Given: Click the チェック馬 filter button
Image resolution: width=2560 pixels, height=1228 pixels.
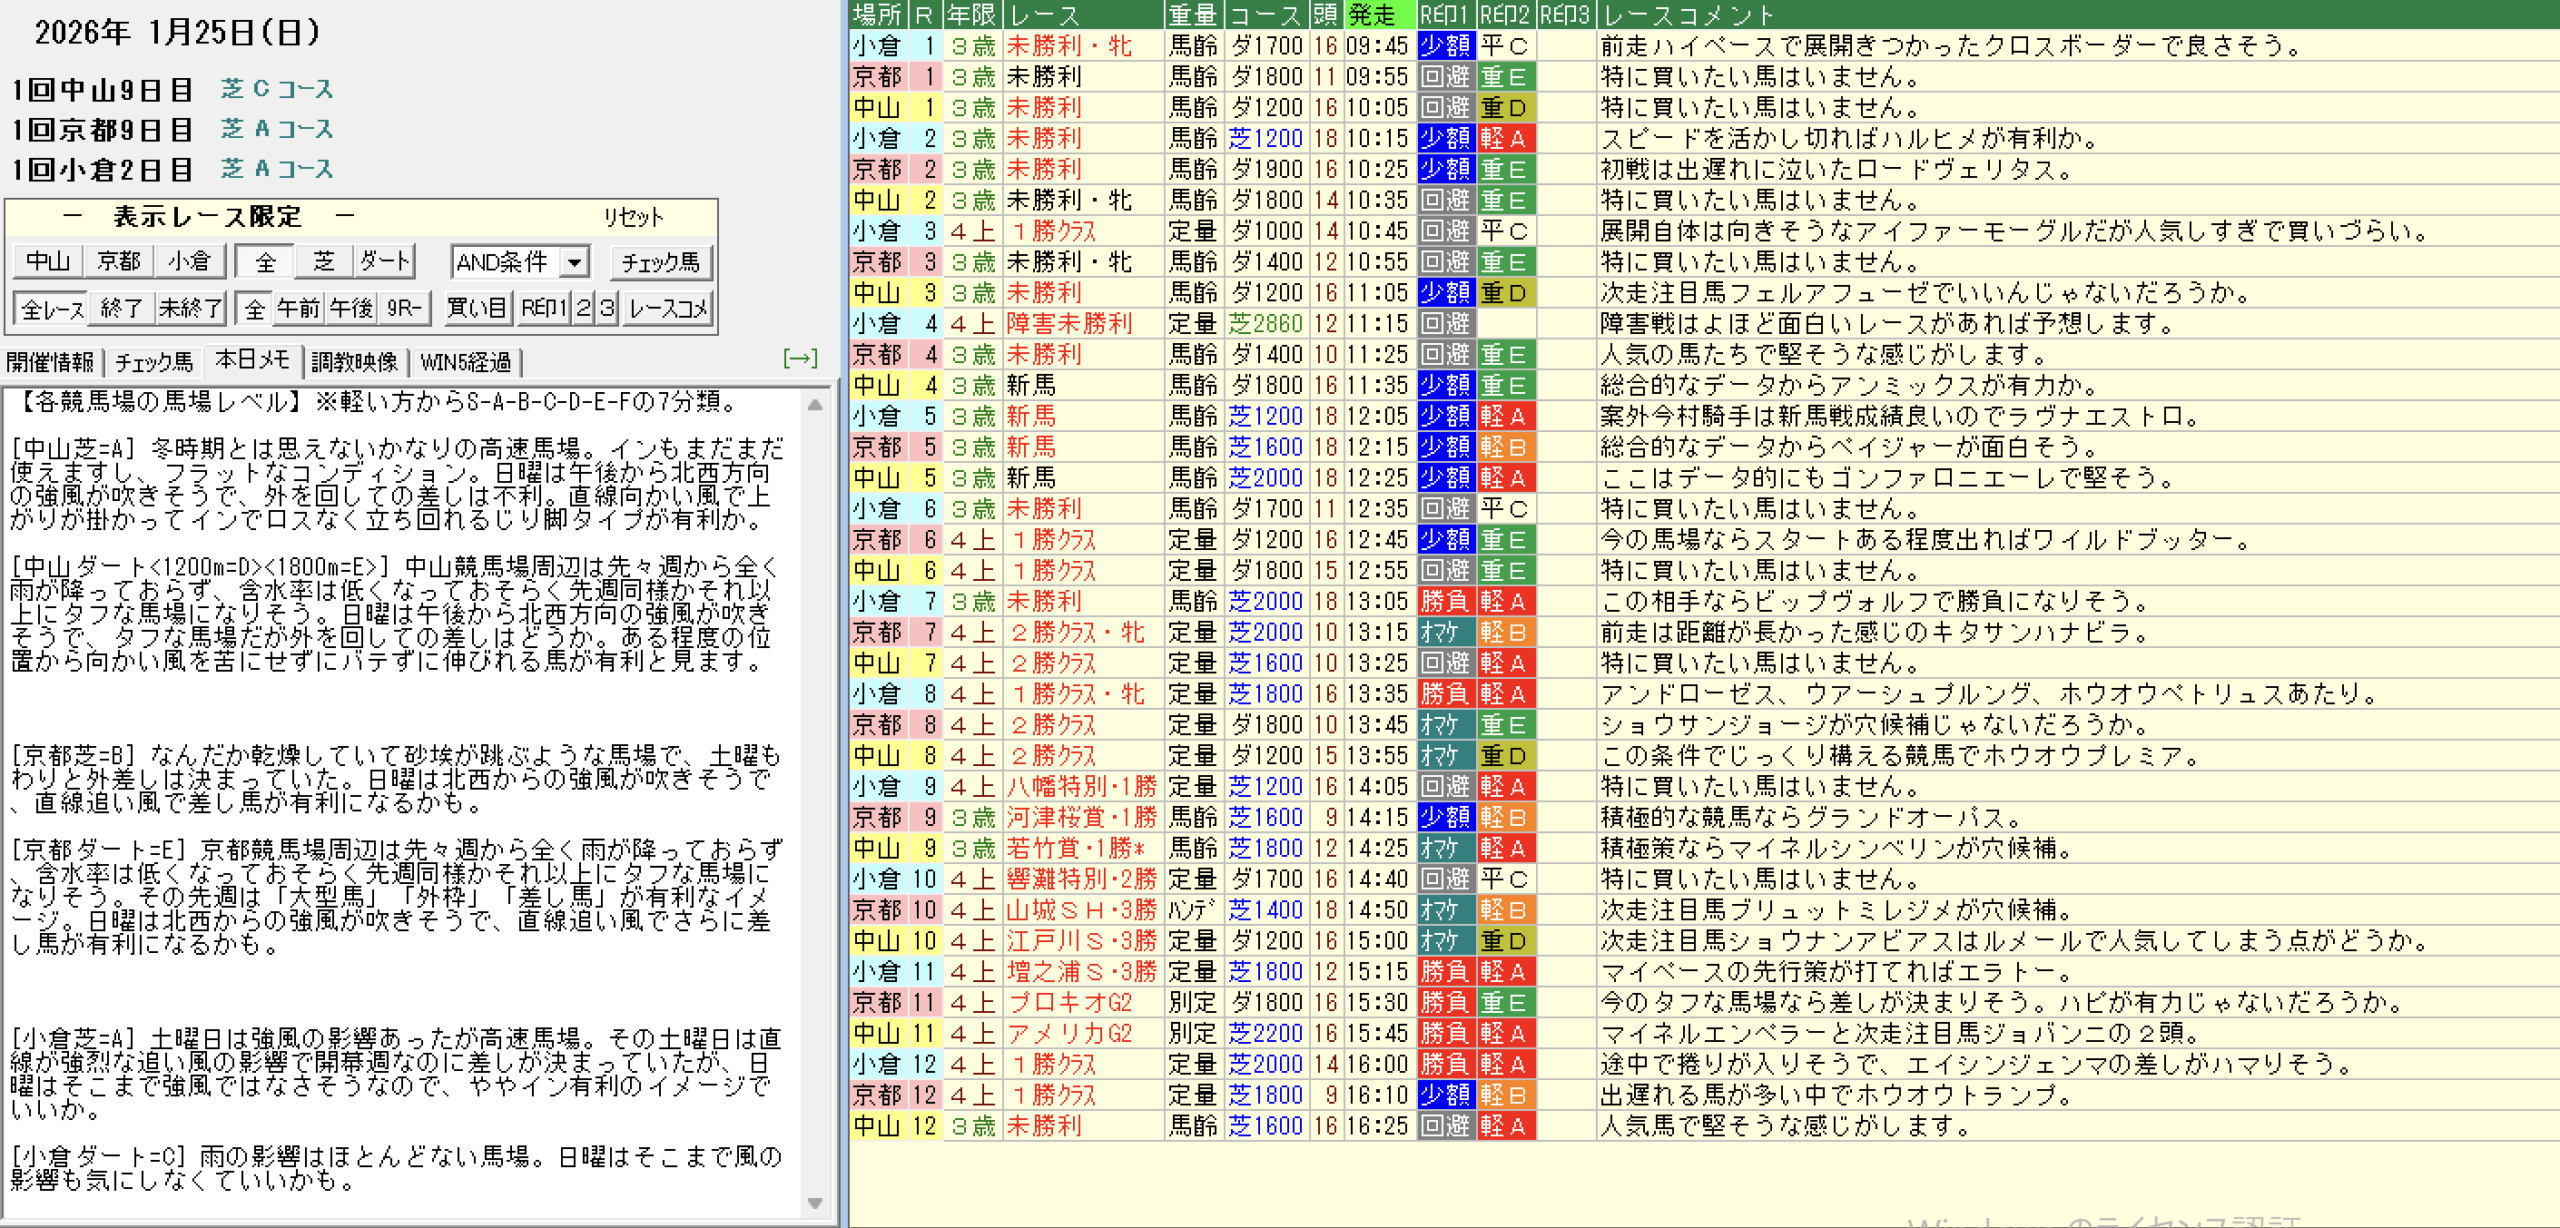Looking at the screenshot, I should click(x=660, y=263).
